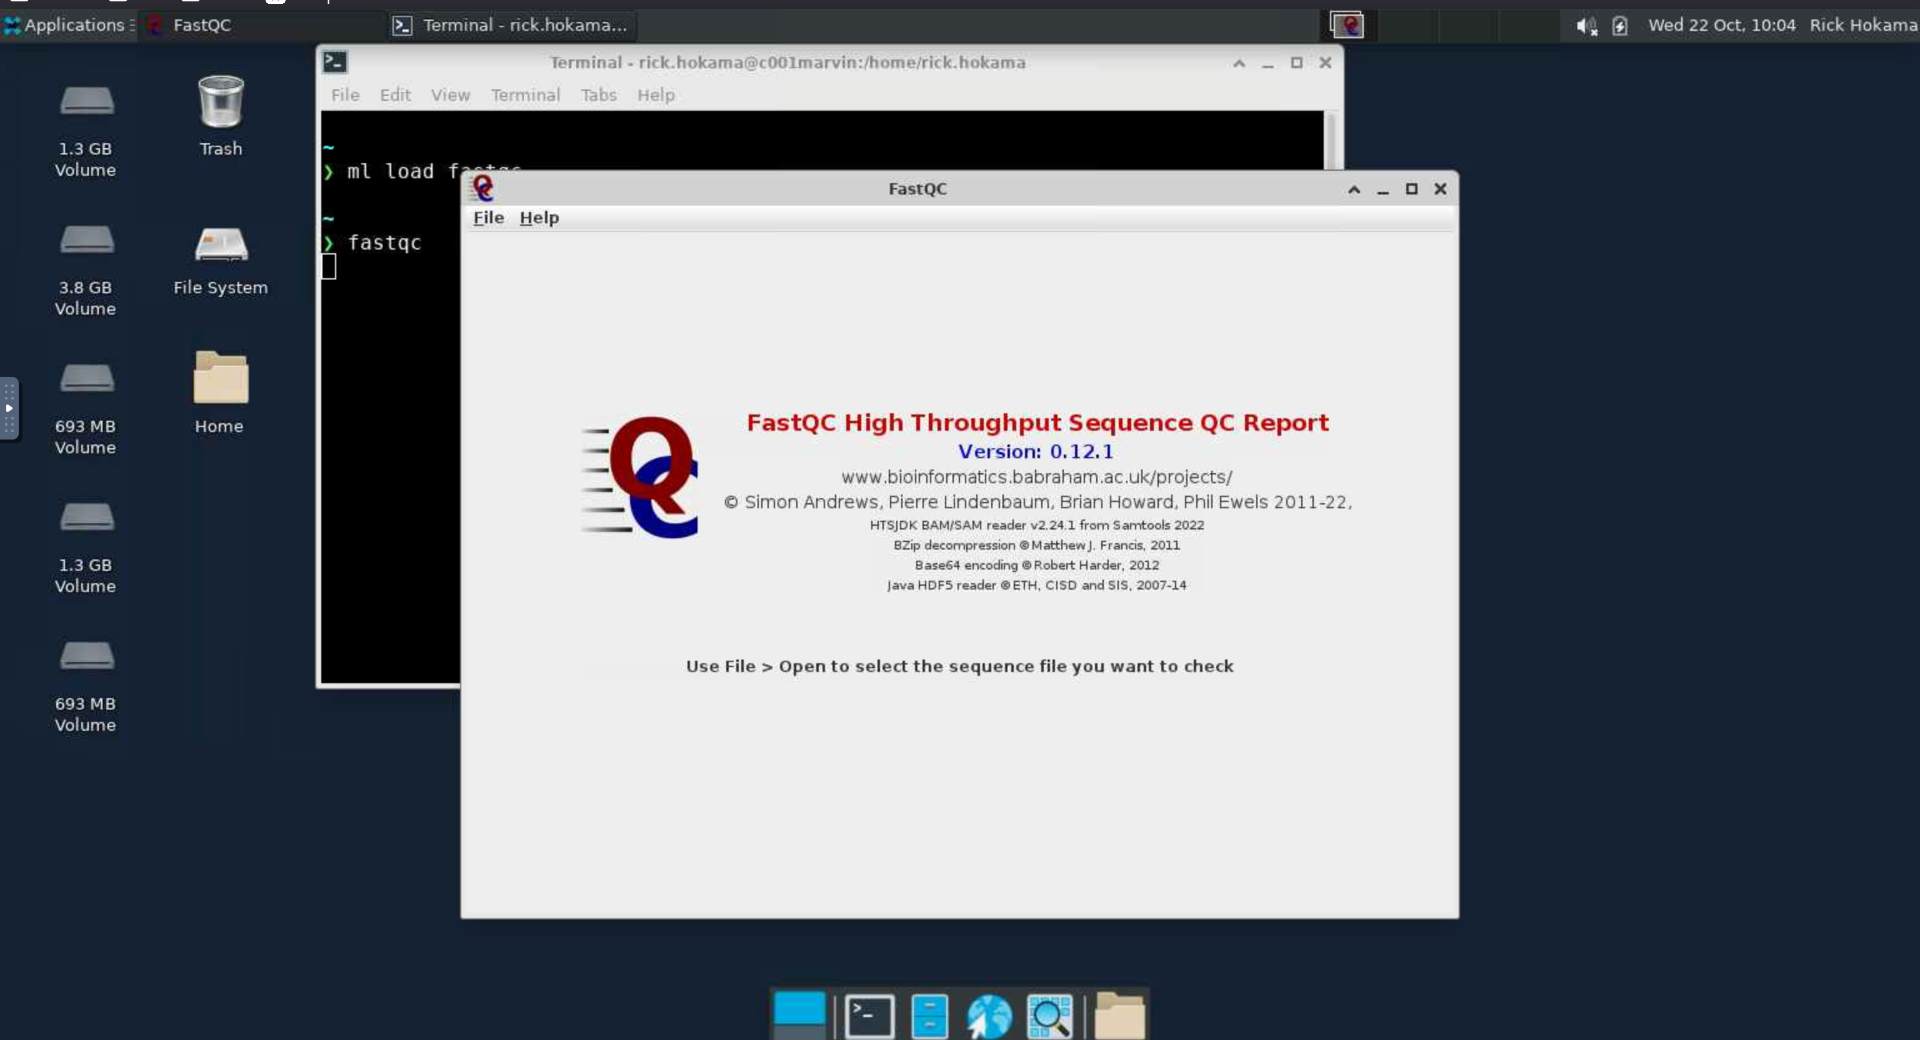Unmute the audio via the speaker tray icon
The width and height of the screenshot is (1920, 1040).
[1585, 26]
